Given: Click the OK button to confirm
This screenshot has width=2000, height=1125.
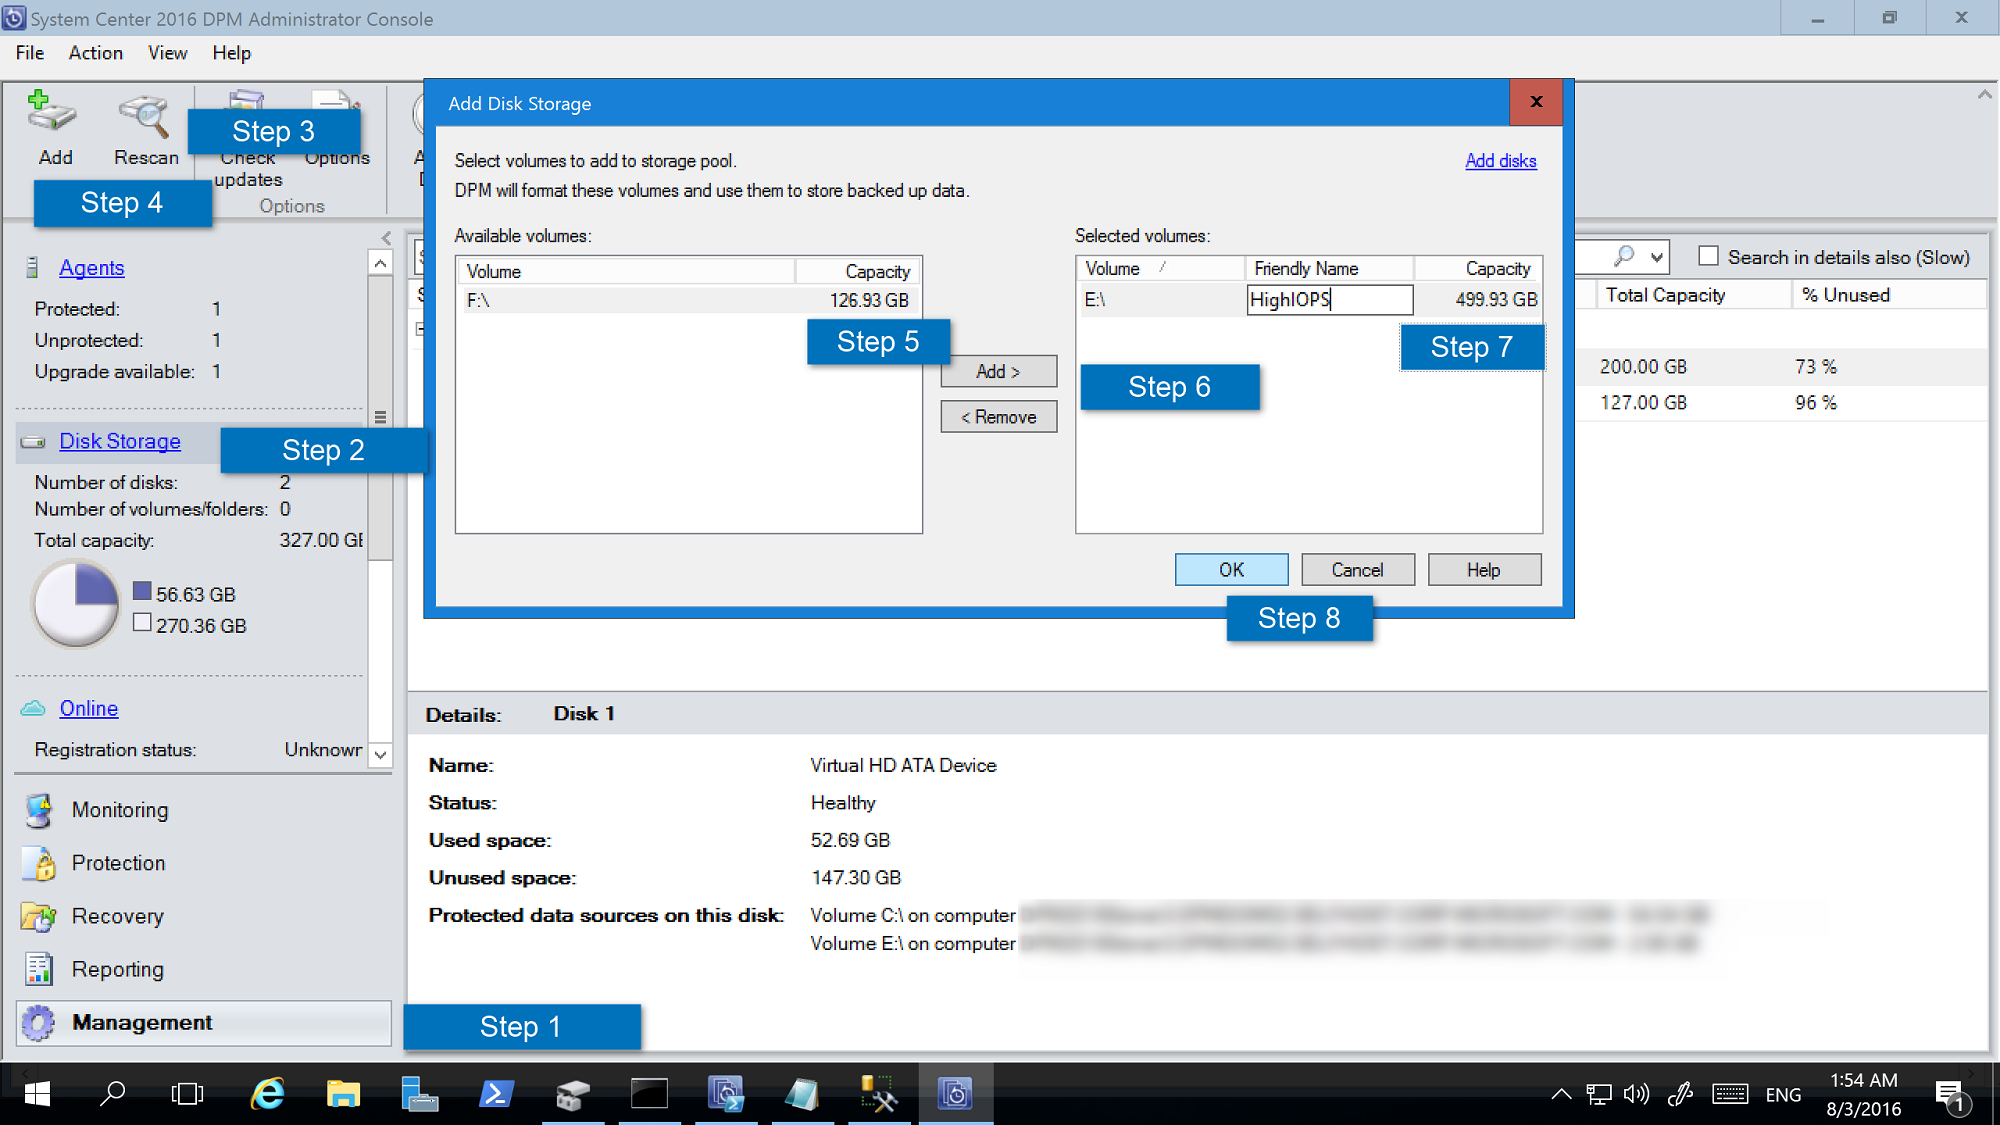Looking at the screenshot, I should (1232, 569).
